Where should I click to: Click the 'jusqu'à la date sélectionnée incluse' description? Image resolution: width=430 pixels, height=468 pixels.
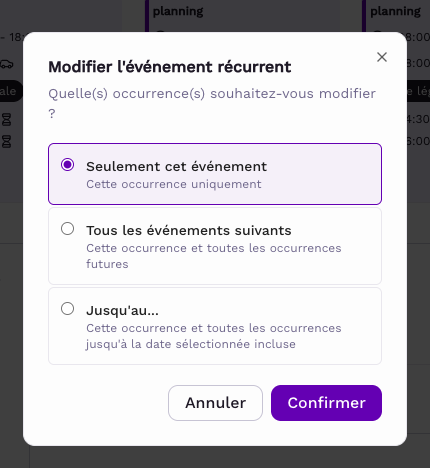tap(214, 336)
